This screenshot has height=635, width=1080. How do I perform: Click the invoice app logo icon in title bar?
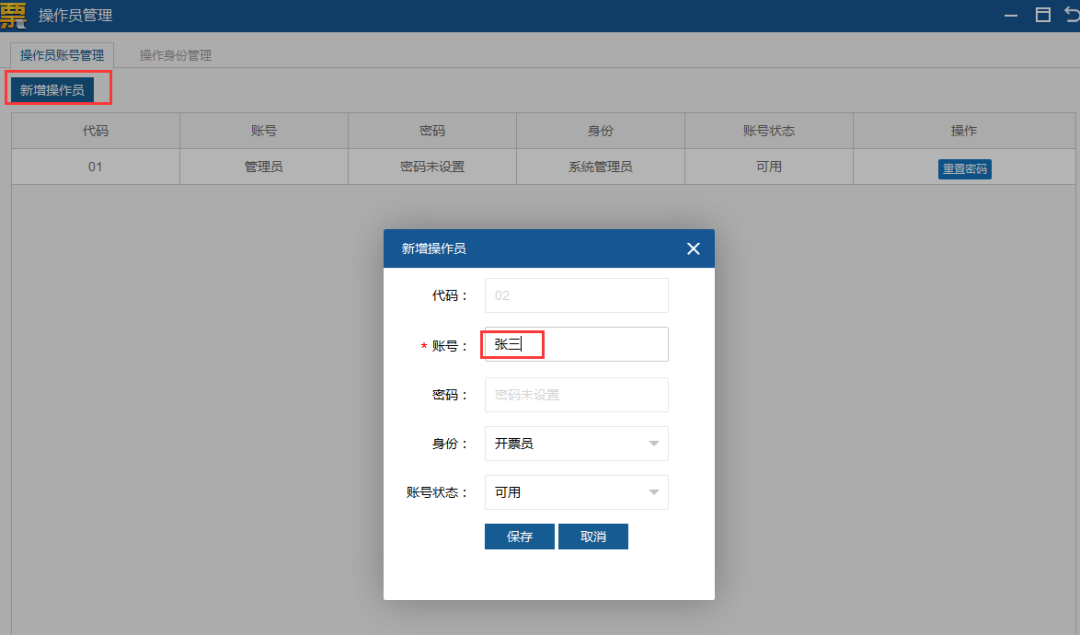coord(14,15)
